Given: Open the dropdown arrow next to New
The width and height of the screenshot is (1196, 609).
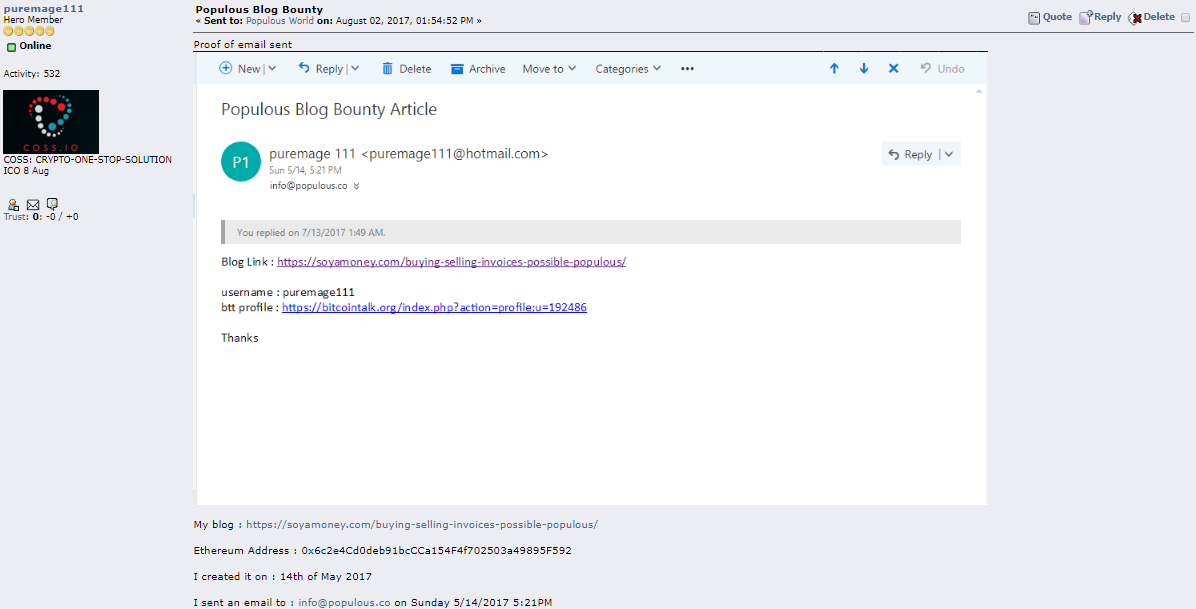Looking at the screenshot, I should pyautogui.click(x=272, y=69).
